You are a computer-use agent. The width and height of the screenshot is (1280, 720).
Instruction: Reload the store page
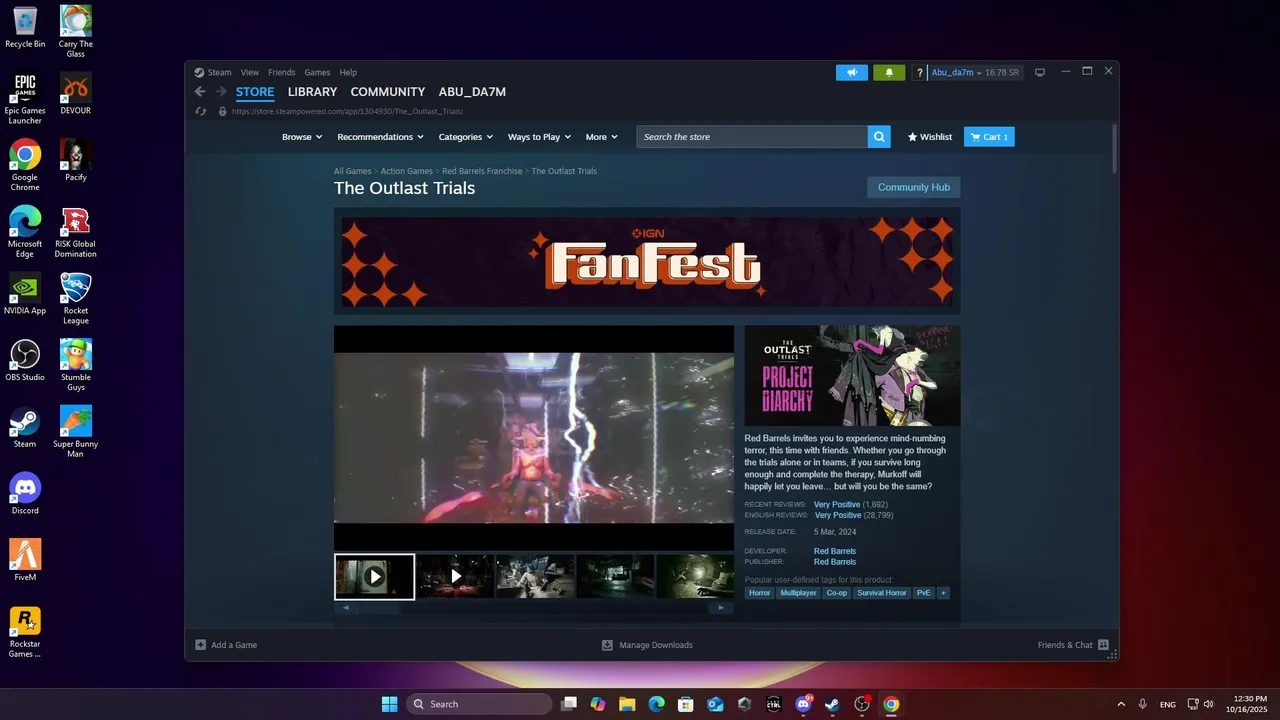click(x=201, y=111)
